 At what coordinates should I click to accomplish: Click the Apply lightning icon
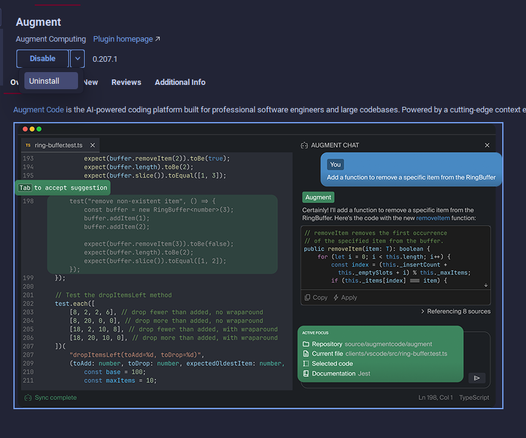336,297
